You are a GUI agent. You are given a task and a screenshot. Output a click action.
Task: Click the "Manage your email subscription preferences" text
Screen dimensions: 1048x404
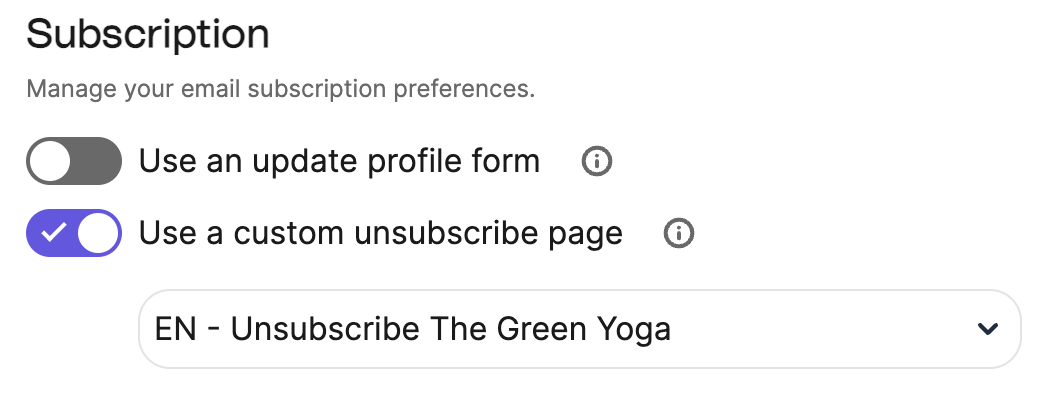(x=280, y=89)
